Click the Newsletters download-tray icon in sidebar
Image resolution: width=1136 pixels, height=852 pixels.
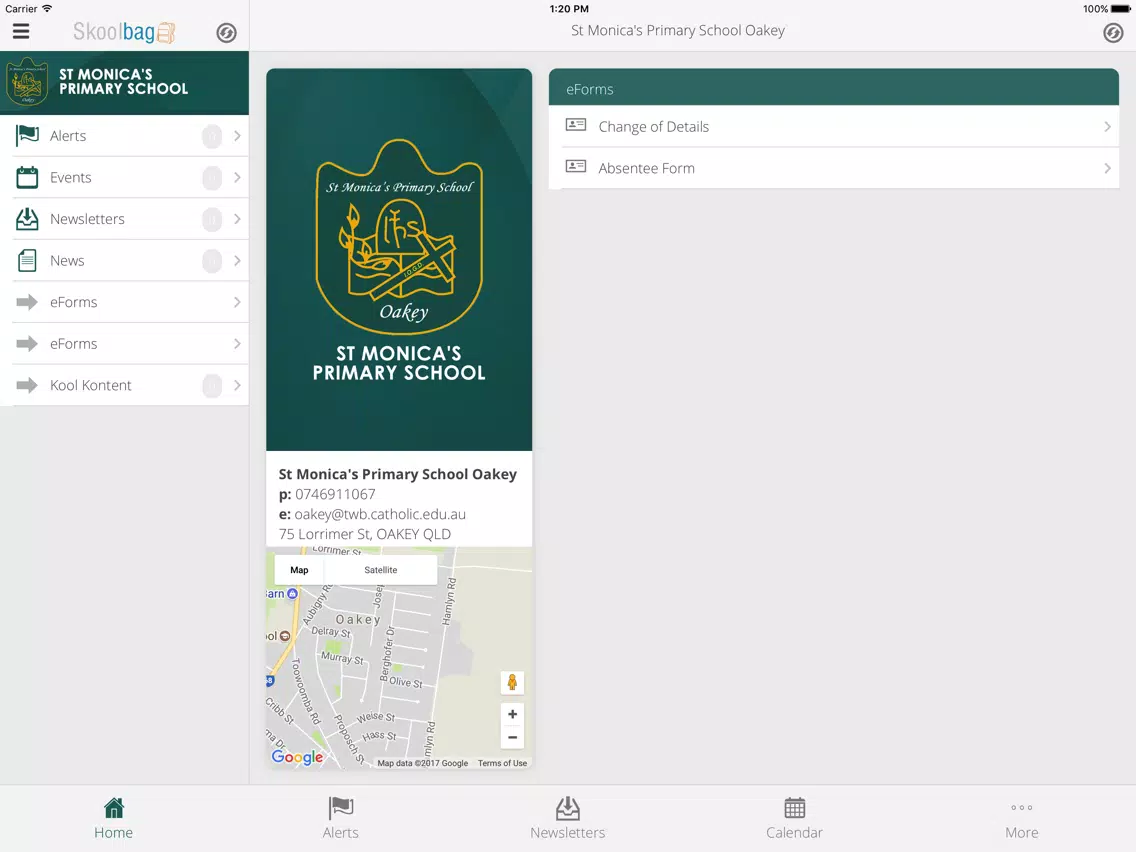tap(28, 219)
